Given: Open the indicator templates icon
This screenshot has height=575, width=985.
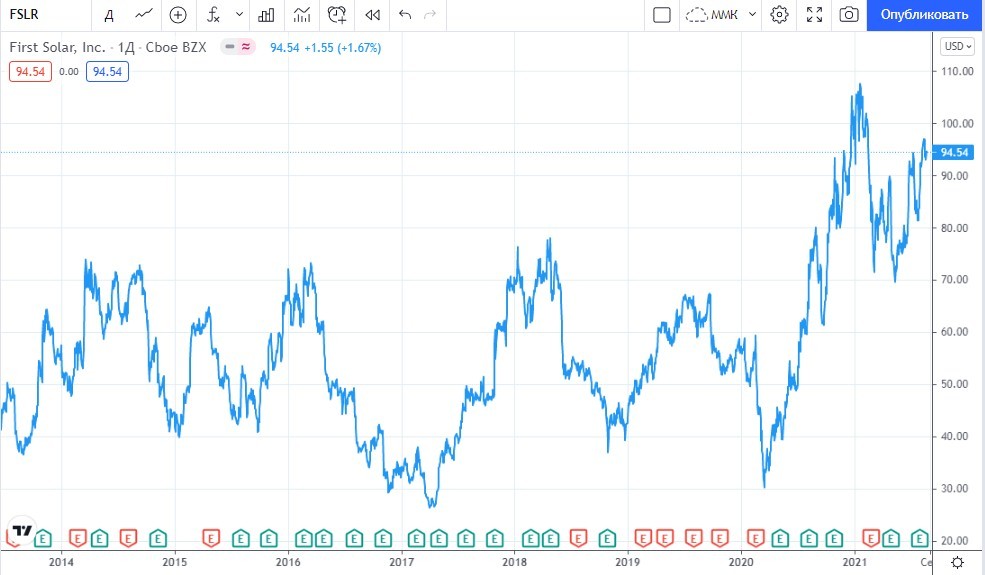Looking at the screenshot, I should tap(301, 15).
